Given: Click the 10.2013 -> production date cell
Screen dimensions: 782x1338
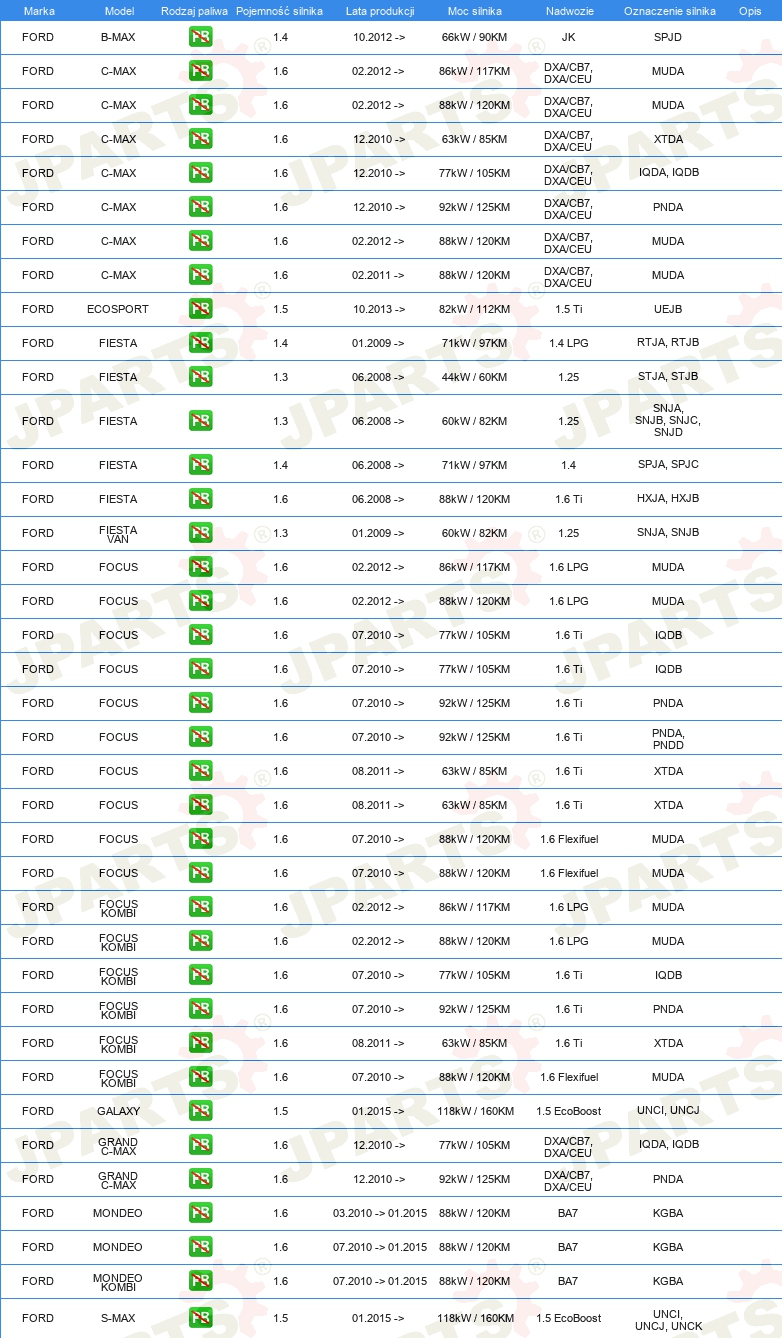Looking at the screenshot, I should (379, 309).
